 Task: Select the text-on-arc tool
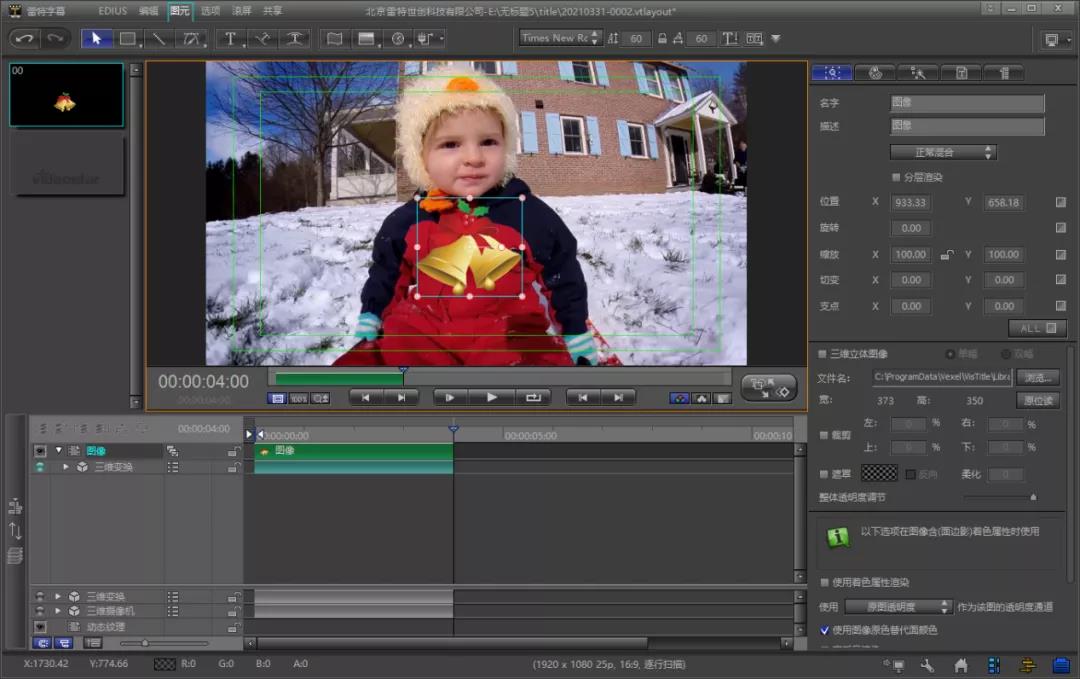(294, 39)
